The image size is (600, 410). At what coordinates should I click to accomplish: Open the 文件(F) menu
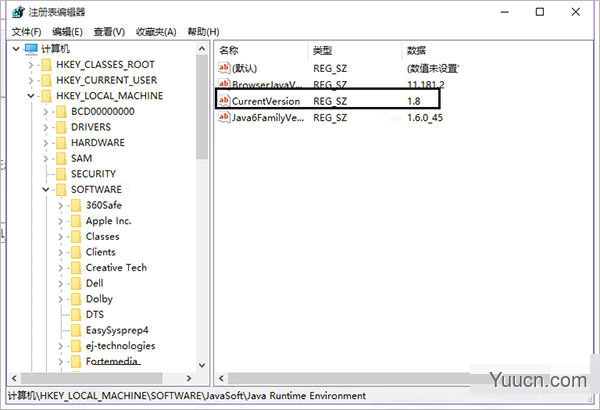[26, 32]
